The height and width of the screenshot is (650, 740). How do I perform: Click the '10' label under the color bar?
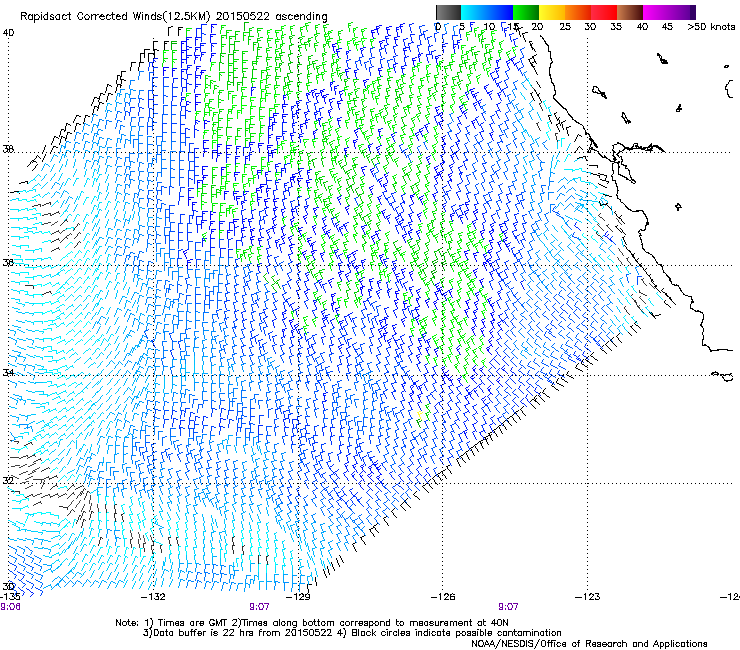(x=489, y=27)
